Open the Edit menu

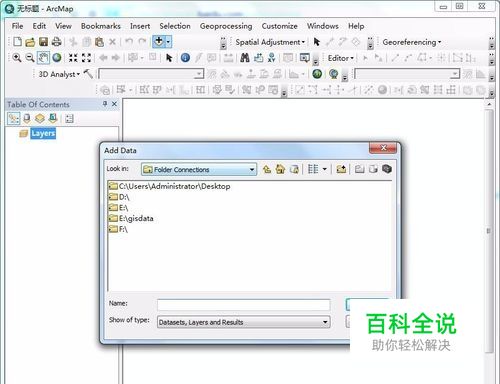click(x=39, y=26)
